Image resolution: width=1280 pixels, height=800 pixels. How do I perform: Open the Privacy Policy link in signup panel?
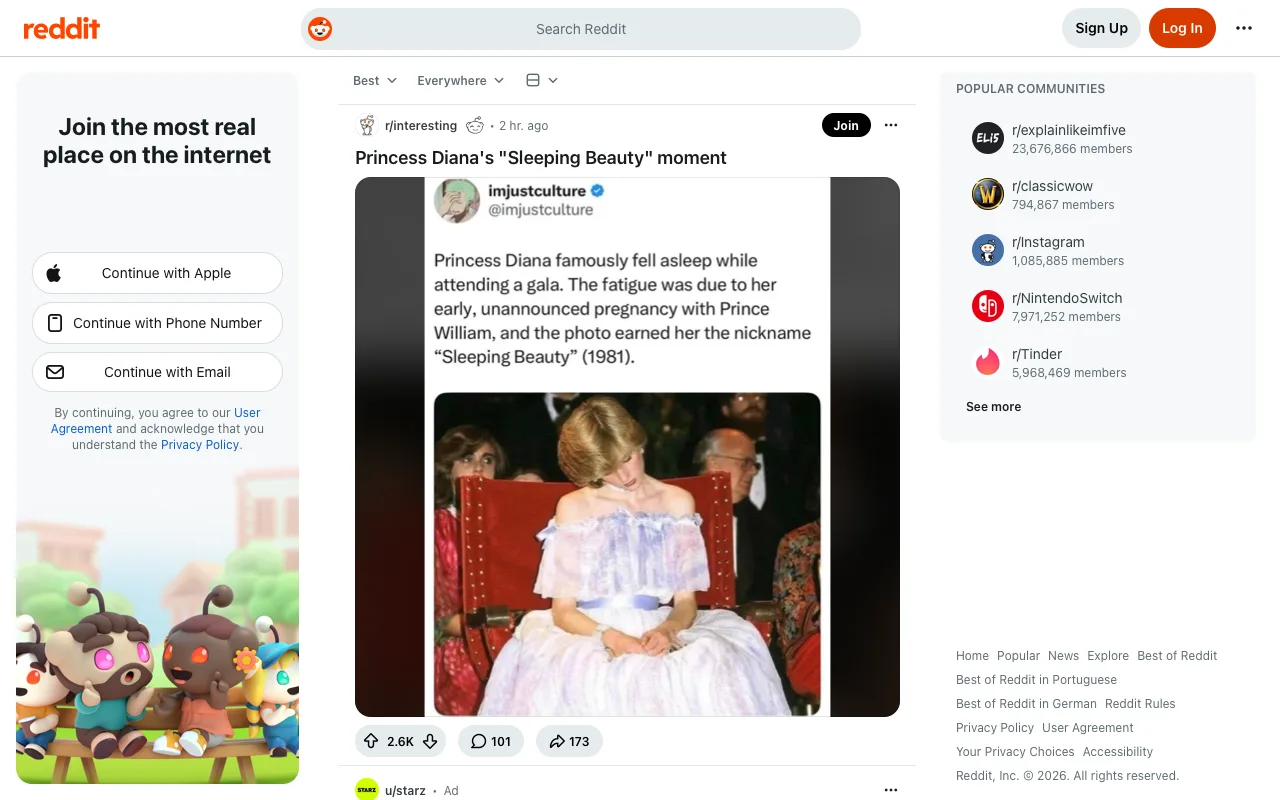(200, 445)
